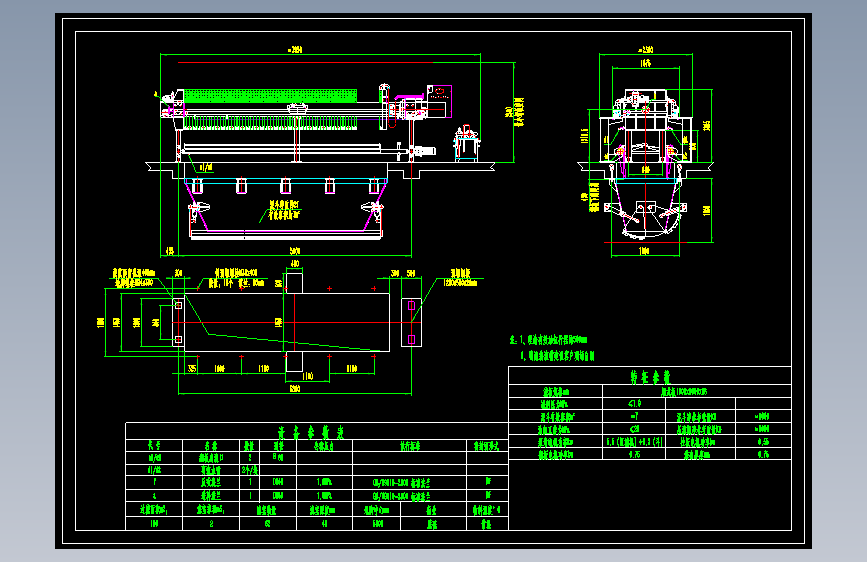Screen dimensions: 867x562
Task: Click the title of the right-hand parameter table
Action: 650,377
